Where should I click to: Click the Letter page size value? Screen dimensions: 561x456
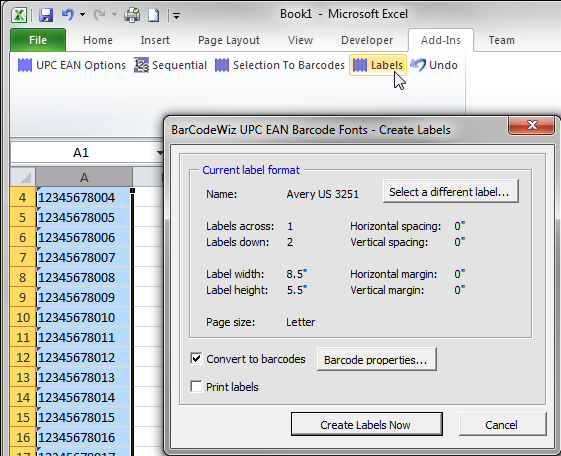coord(301,322)
